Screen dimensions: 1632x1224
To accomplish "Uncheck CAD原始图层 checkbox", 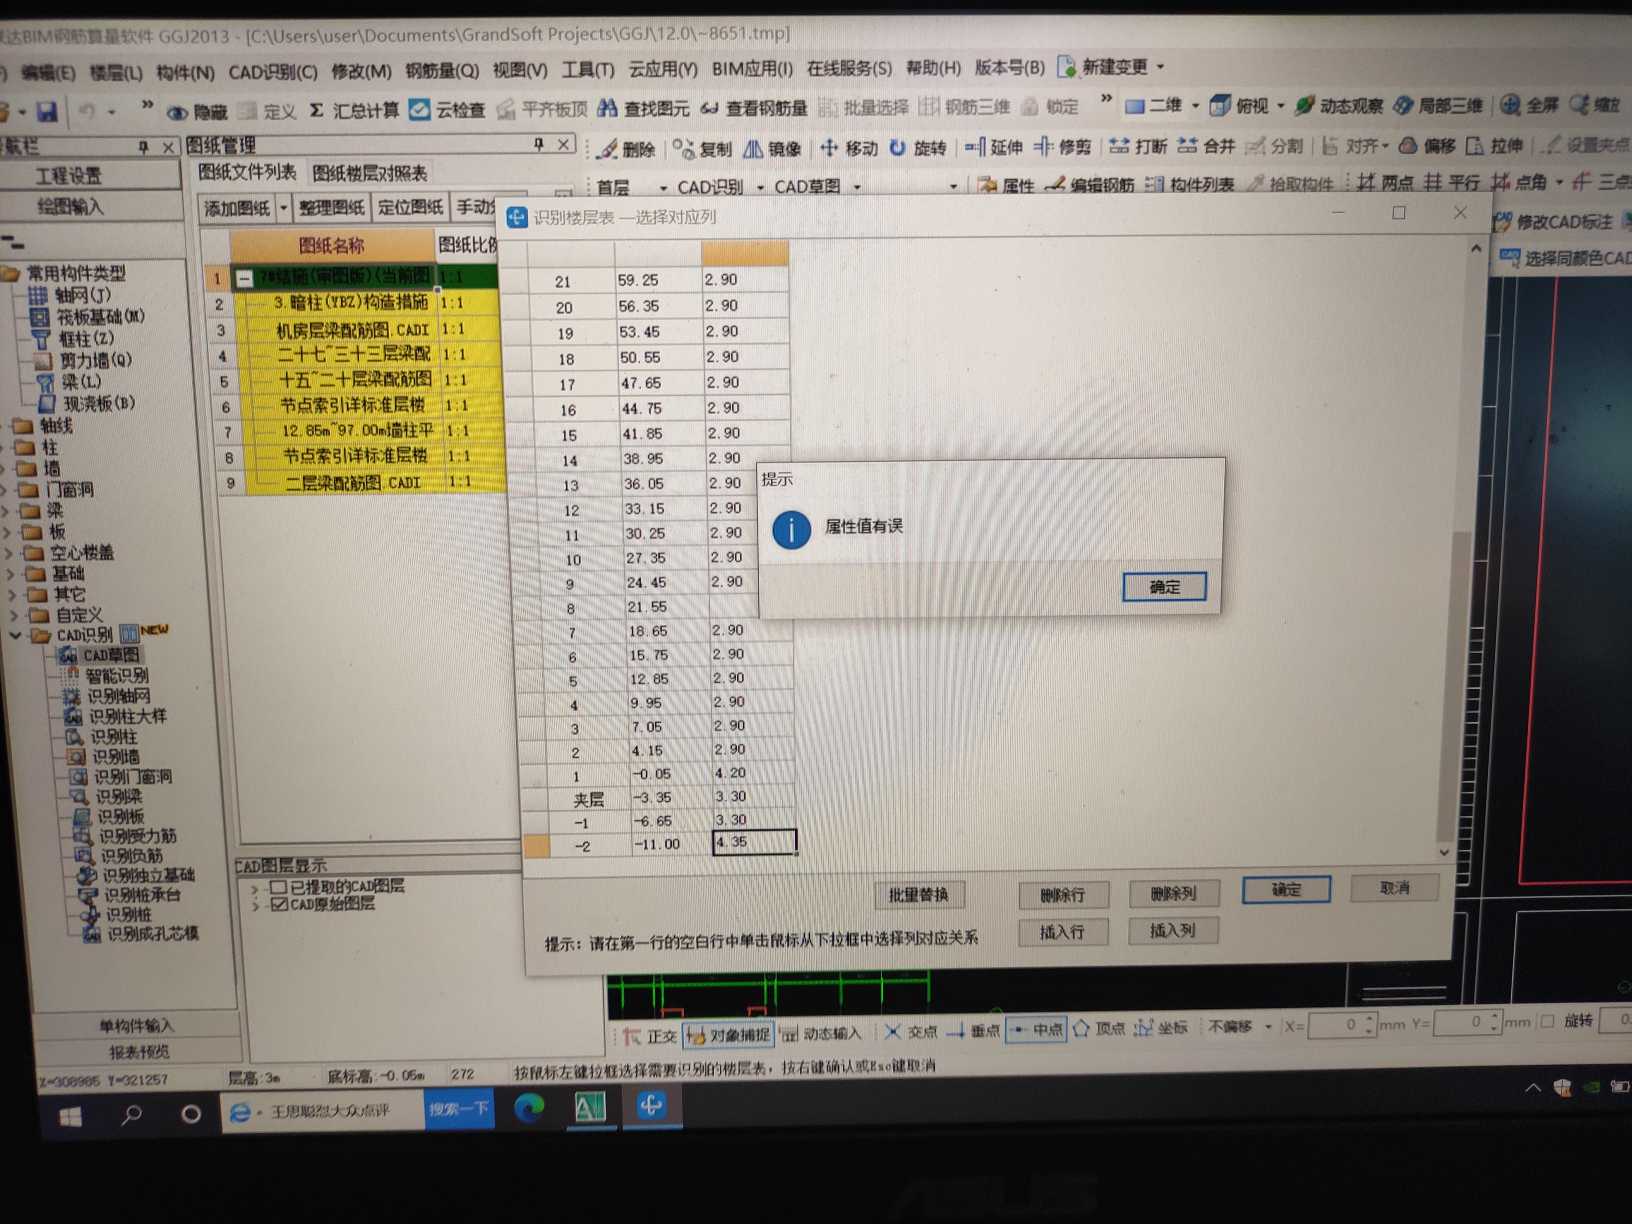I will [279, 904].
